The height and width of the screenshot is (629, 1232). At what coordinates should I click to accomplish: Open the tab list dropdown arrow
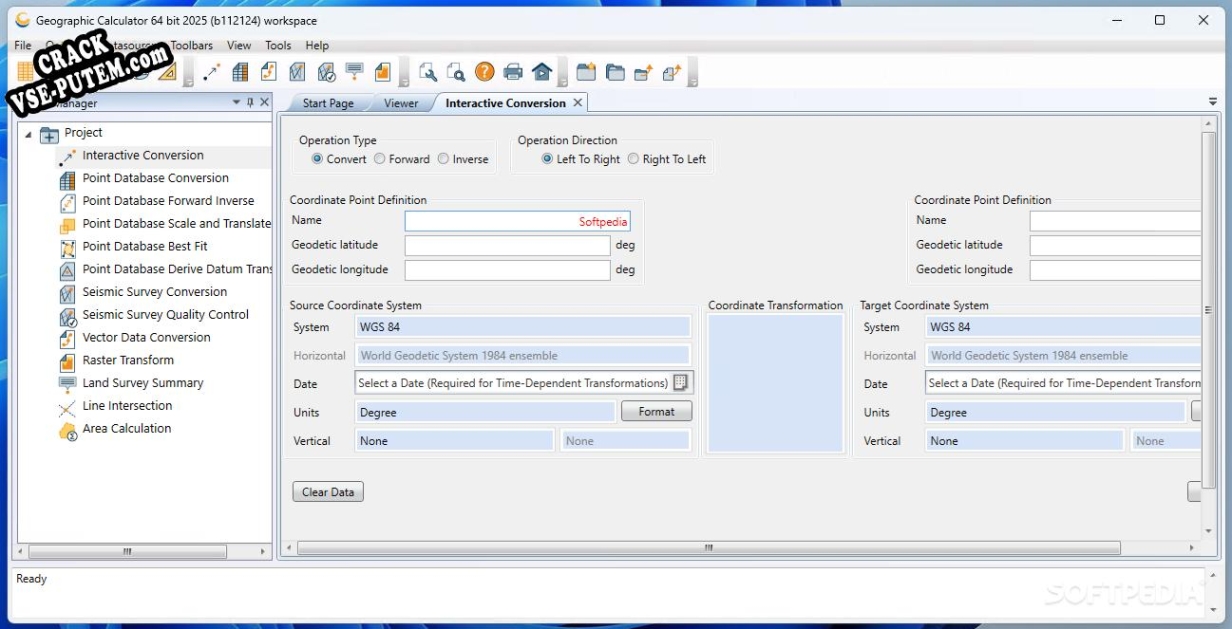pos(1213,102)
